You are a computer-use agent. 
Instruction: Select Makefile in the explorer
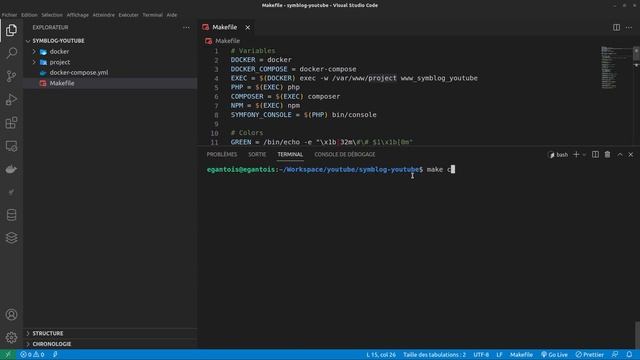pyautogui.click(x=62, y=83)
